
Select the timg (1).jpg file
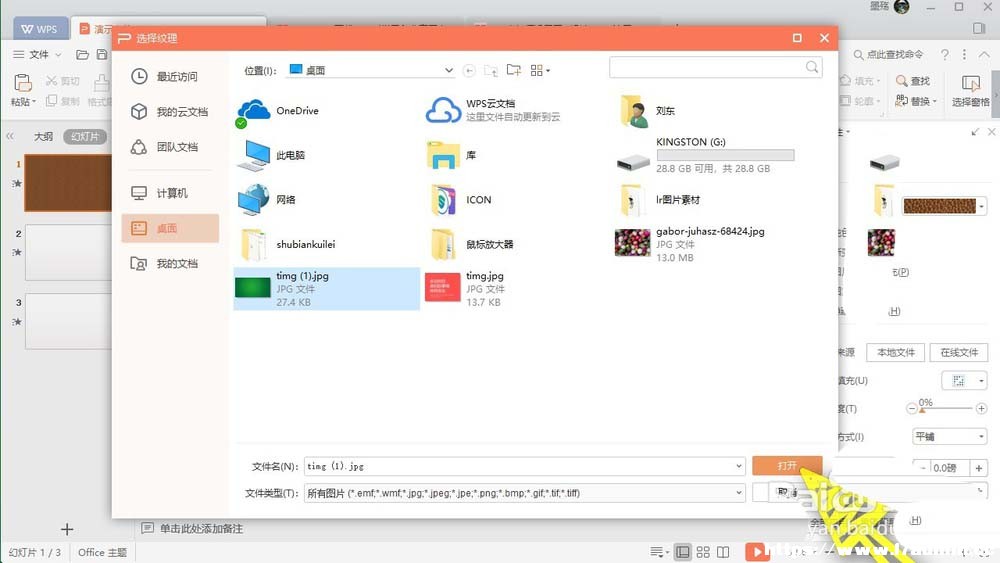pyautogui.click(x=327, y=289)
